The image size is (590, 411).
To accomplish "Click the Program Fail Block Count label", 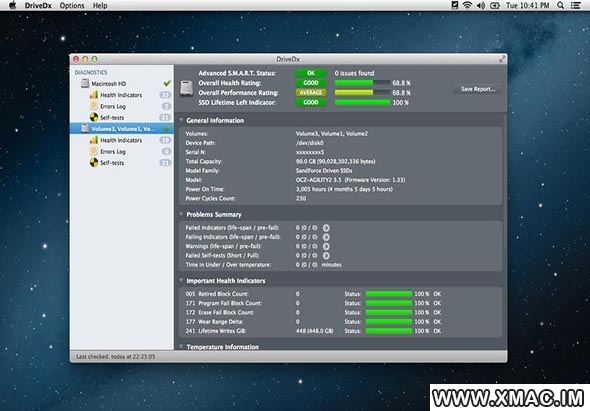I will [x=230, y=303].
